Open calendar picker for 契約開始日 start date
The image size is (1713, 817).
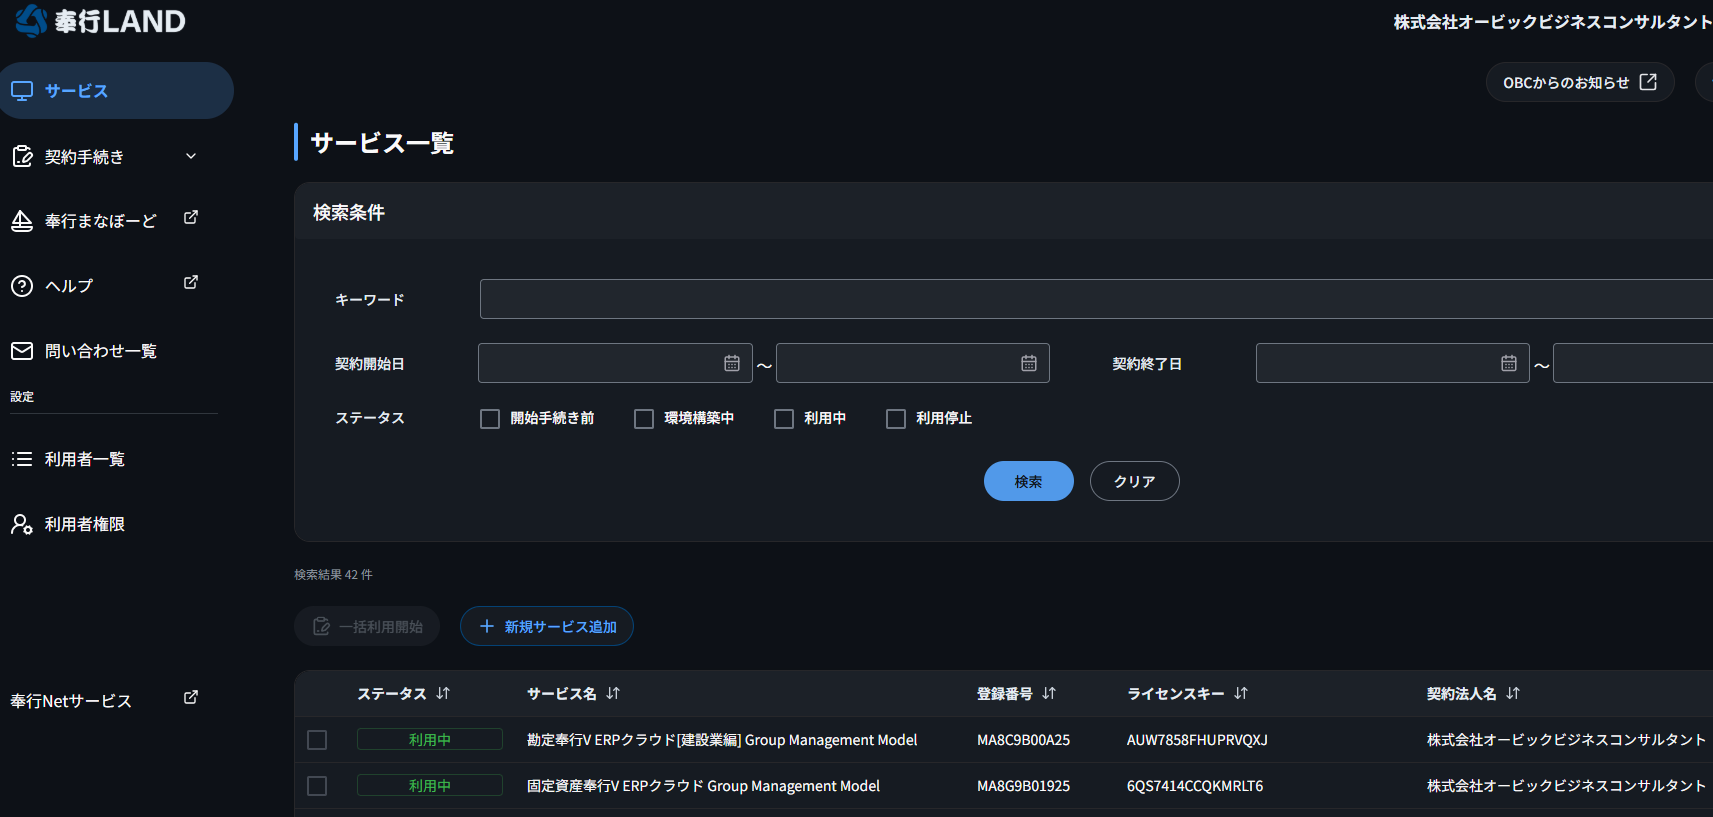pyautogui.click(x=732, y=363)
